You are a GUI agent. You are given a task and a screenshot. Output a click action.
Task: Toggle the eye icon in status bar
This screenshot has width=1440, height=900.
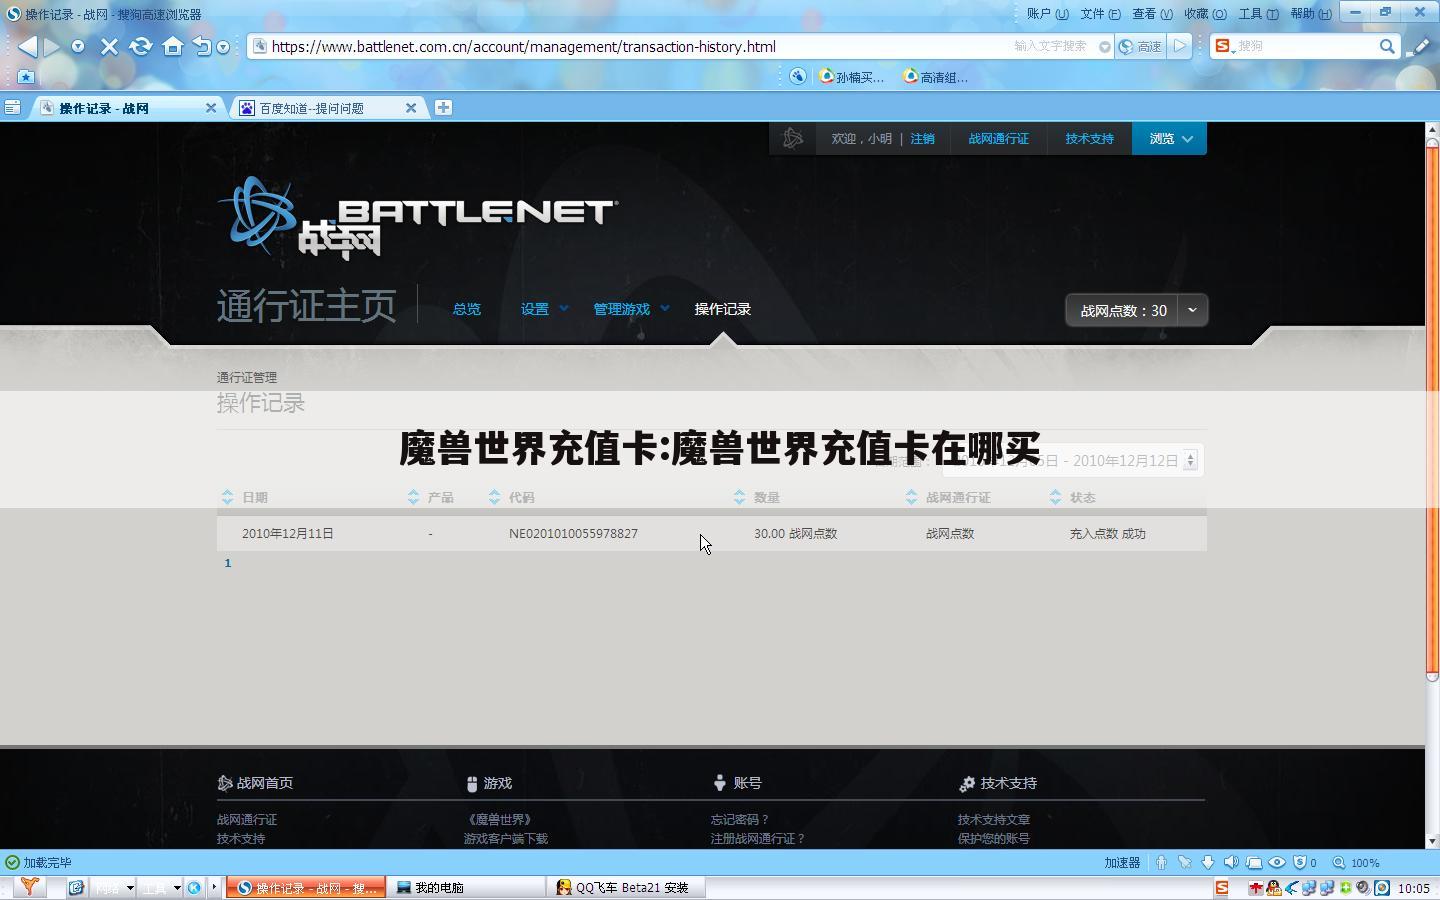click(1277, 862)
